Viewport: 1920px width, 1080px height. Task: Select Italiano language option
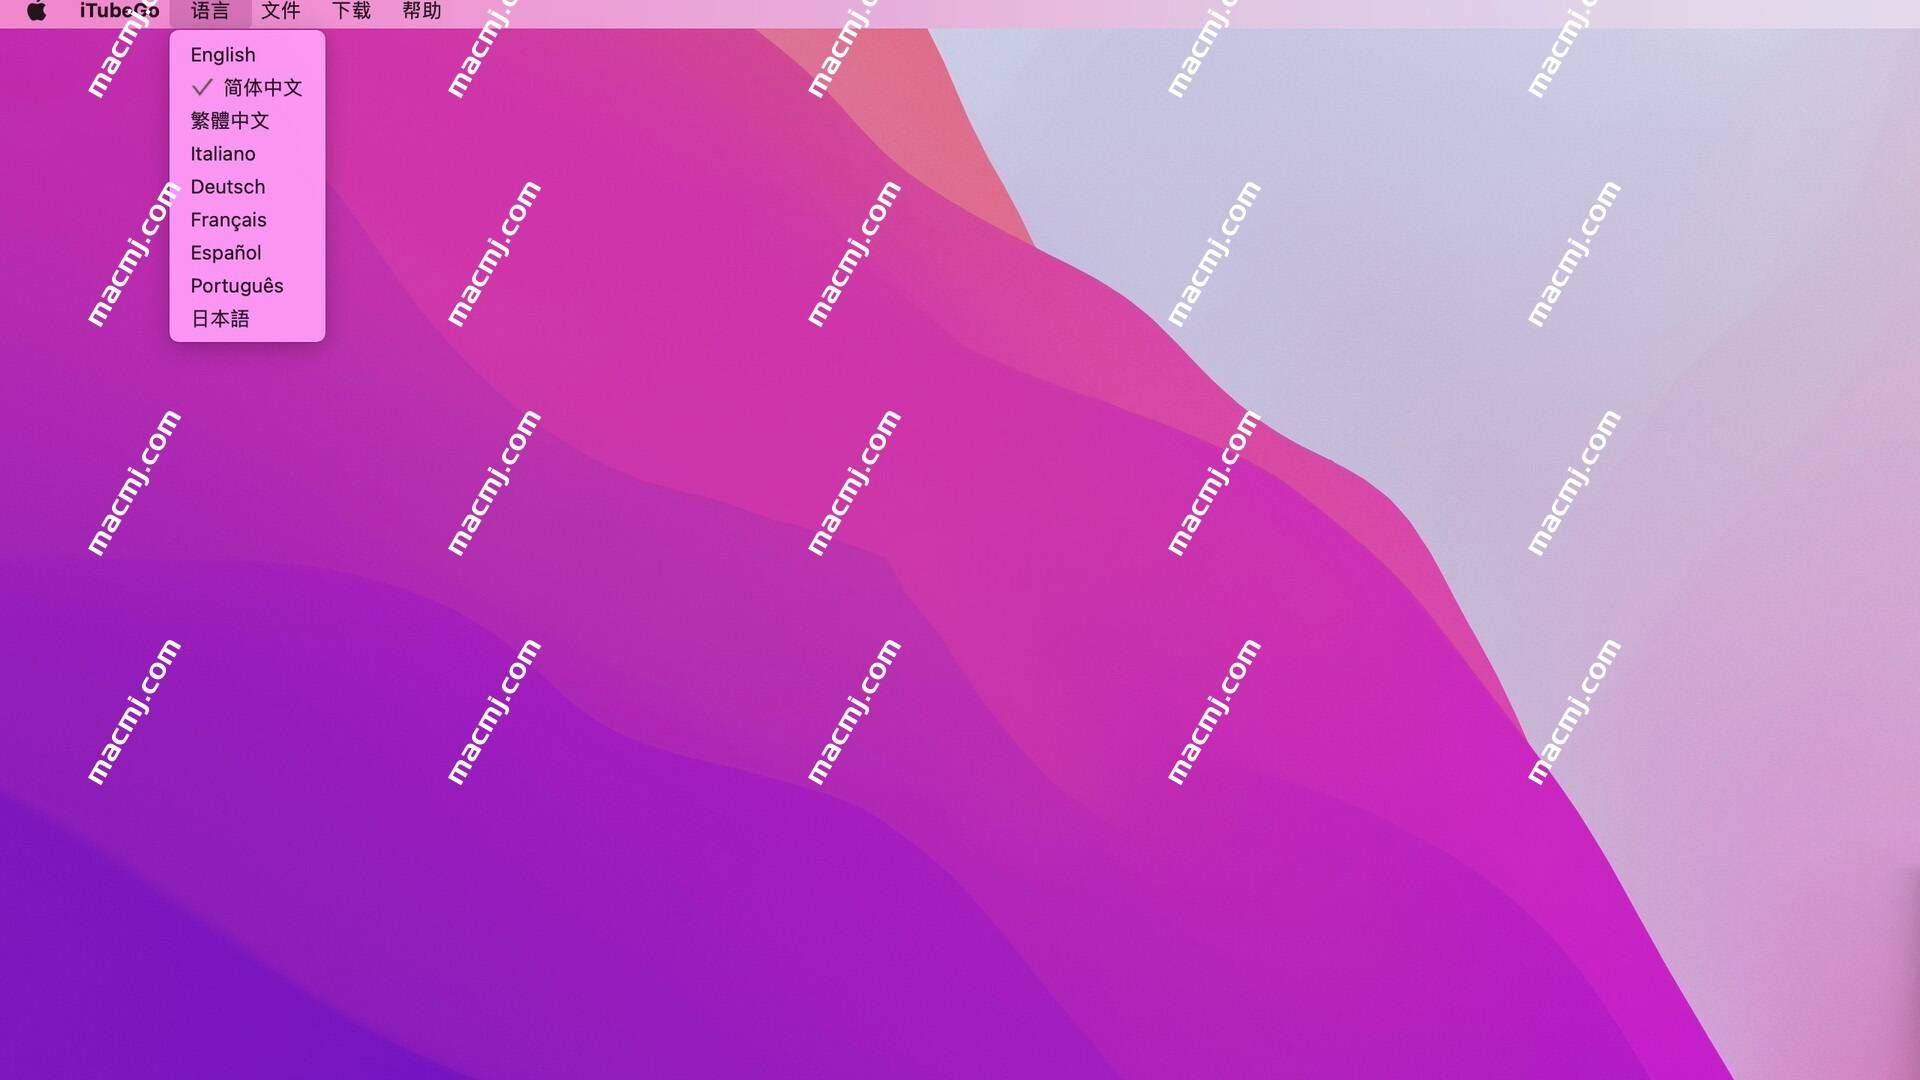point(223,153)
